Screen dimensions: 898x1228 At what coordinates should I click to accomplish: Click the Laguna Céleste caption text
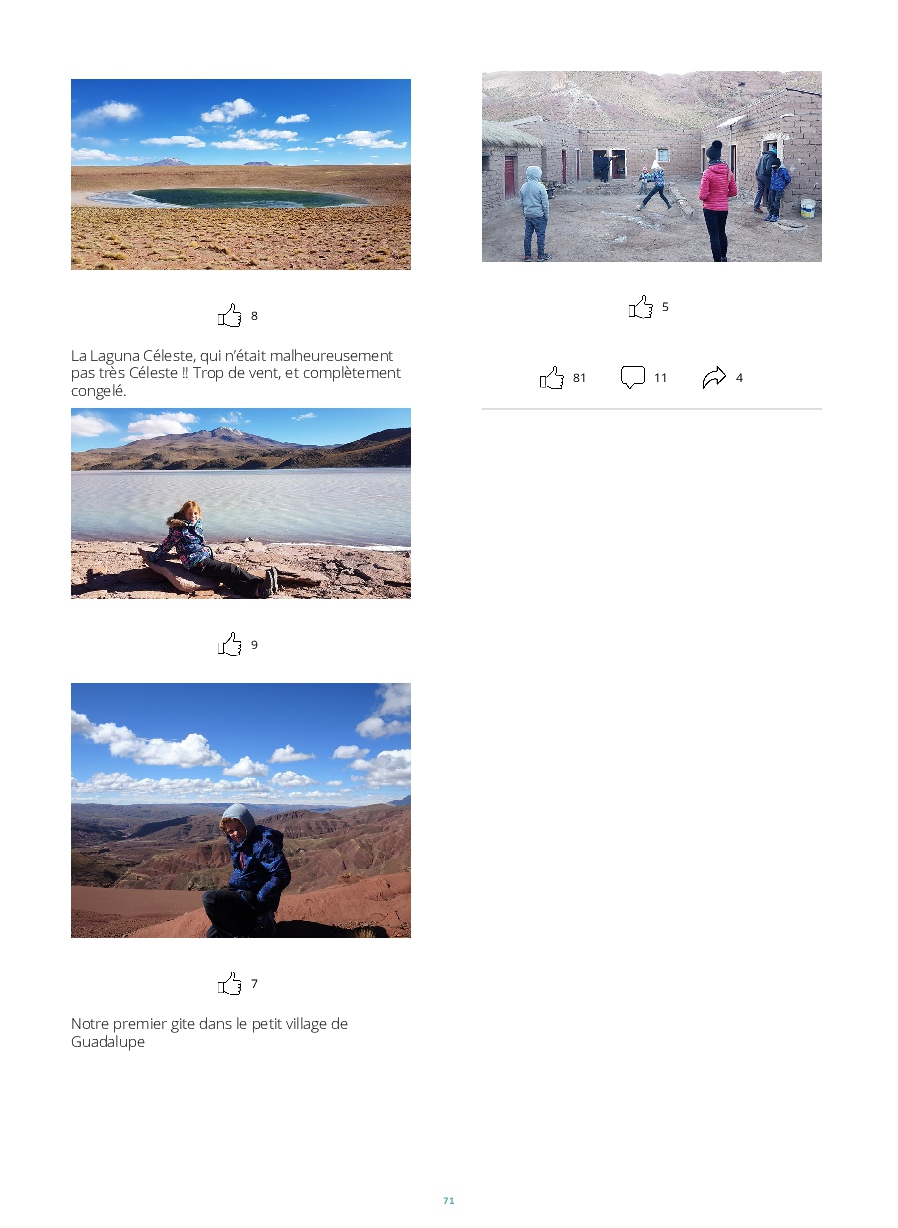(236, 373)
